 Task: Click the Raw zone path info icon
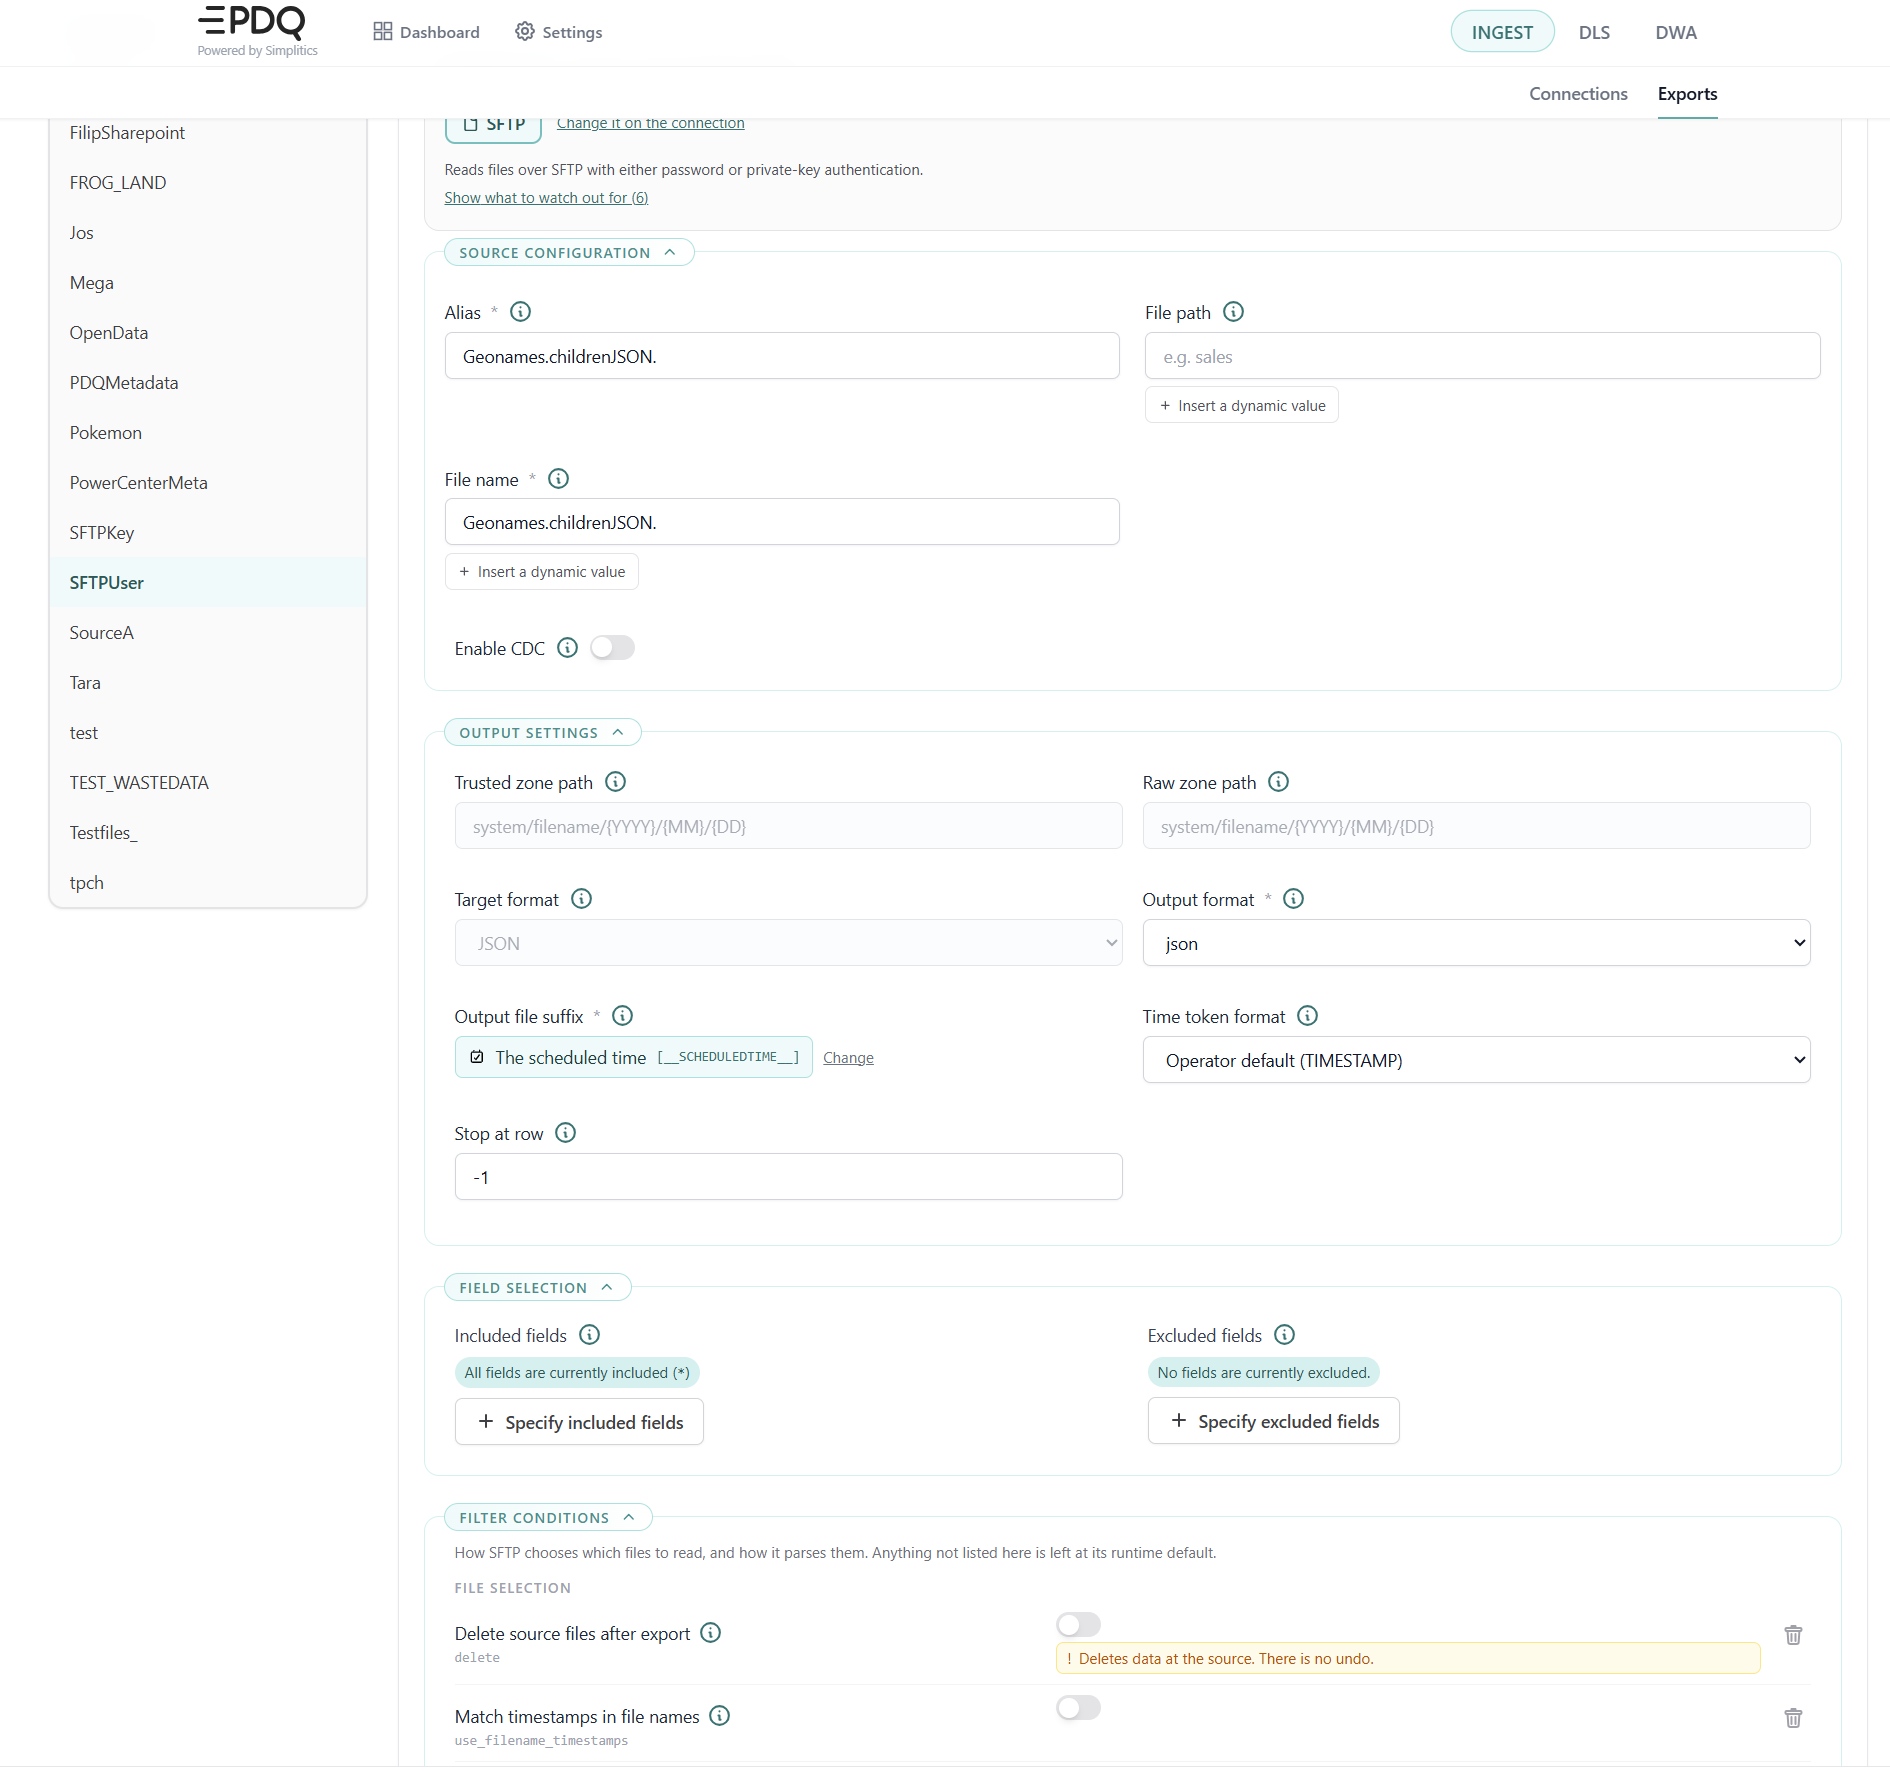1279,782
